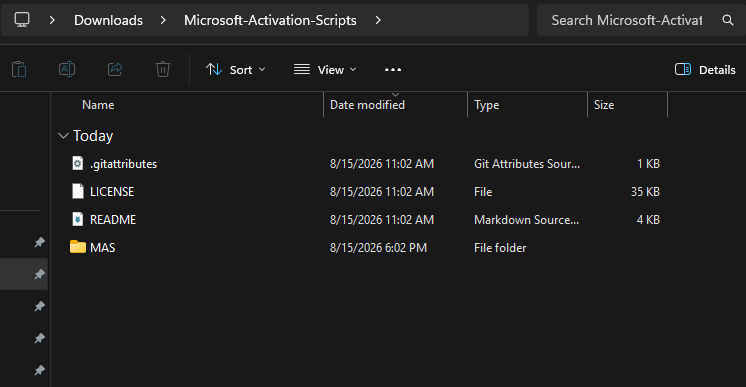The width and height of the screenshot is (746, 387).
Task: Click the 35 KB size cell
Action: click(645, 191)
